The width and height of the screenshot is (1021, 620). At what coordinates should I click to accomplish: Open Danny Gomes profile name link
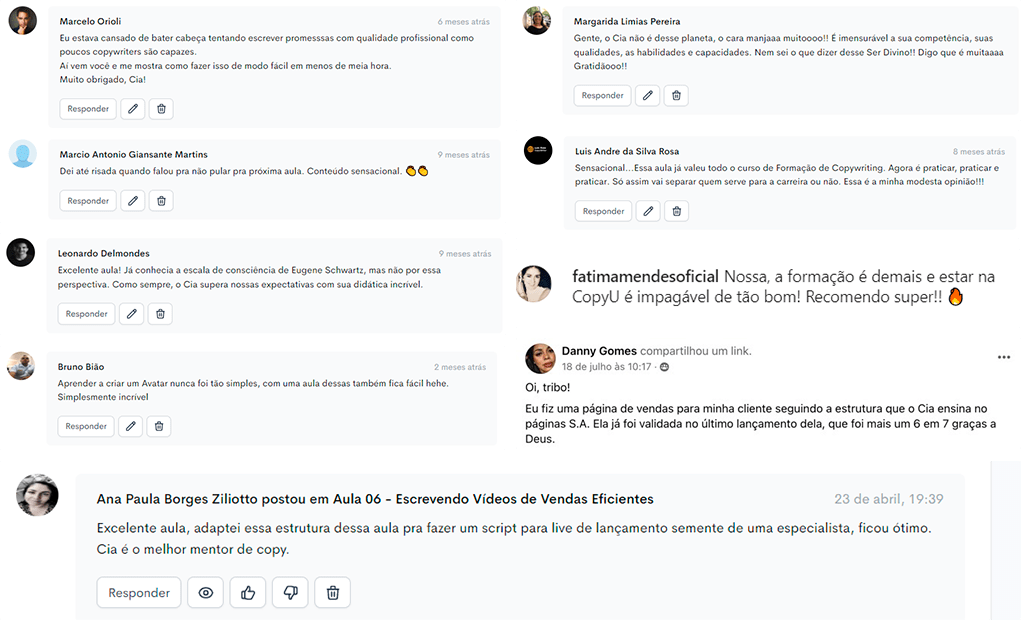click(x=599, y=351)
